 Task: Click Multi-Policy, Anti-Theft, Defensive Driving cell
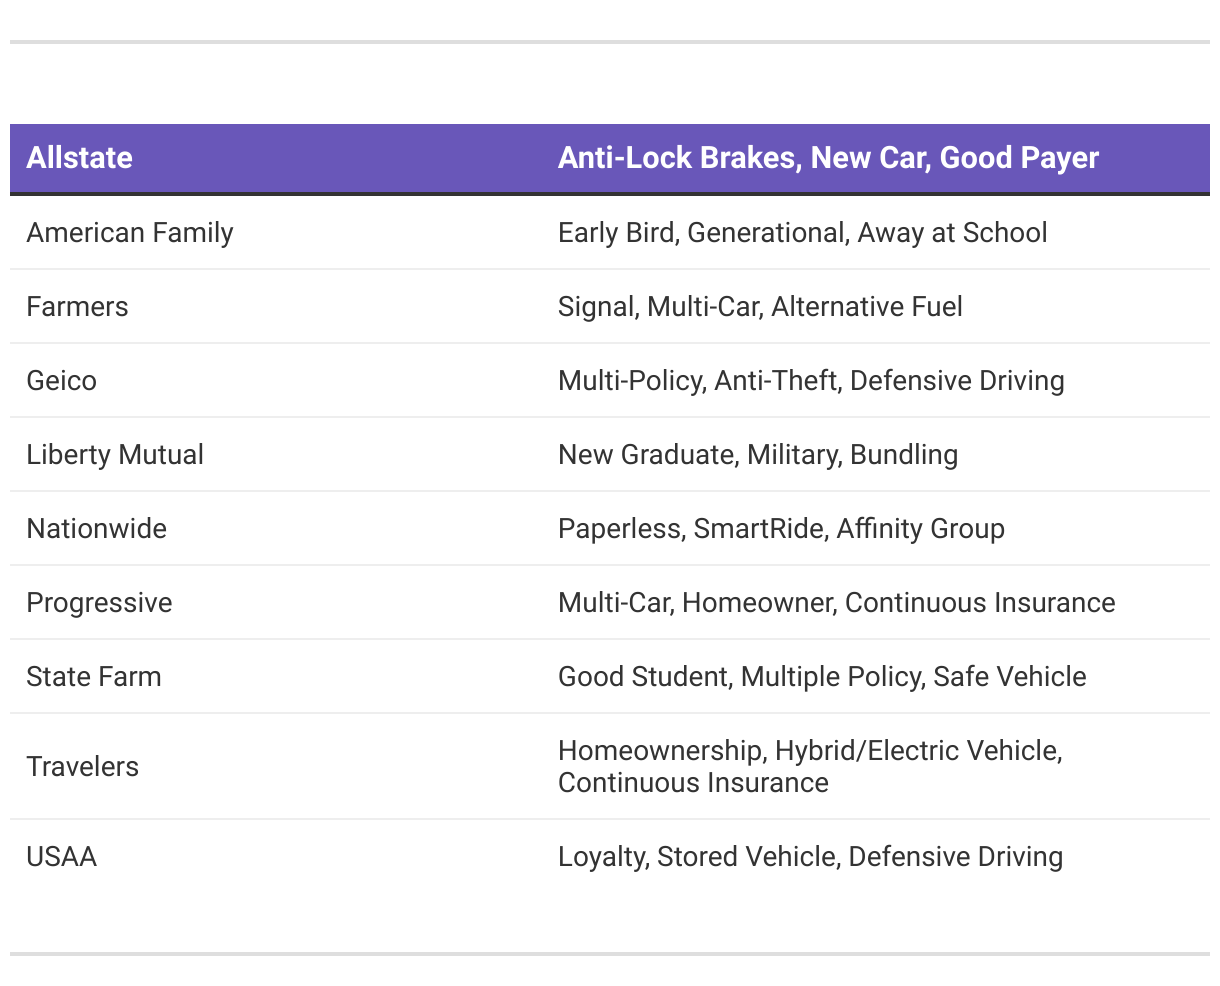[x=811, y=381]
